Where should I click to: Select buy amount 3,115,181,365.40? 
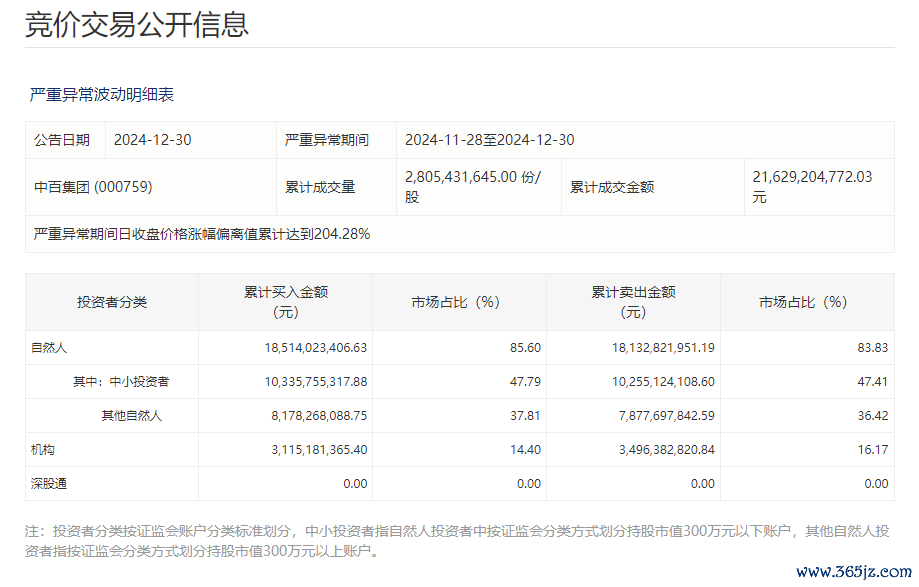(319, 450)
